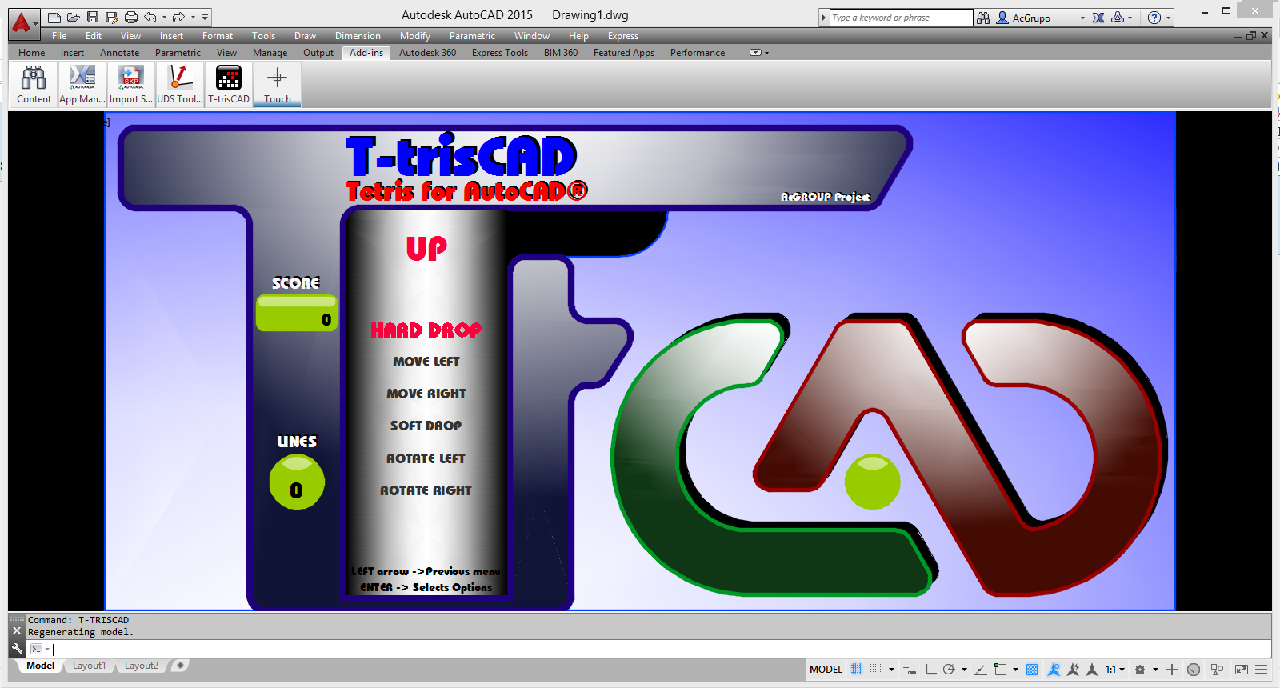Open the Undo history dropdown arrow
The height and width of the screenshot is (688, 1281).
[x=164, y=17]
